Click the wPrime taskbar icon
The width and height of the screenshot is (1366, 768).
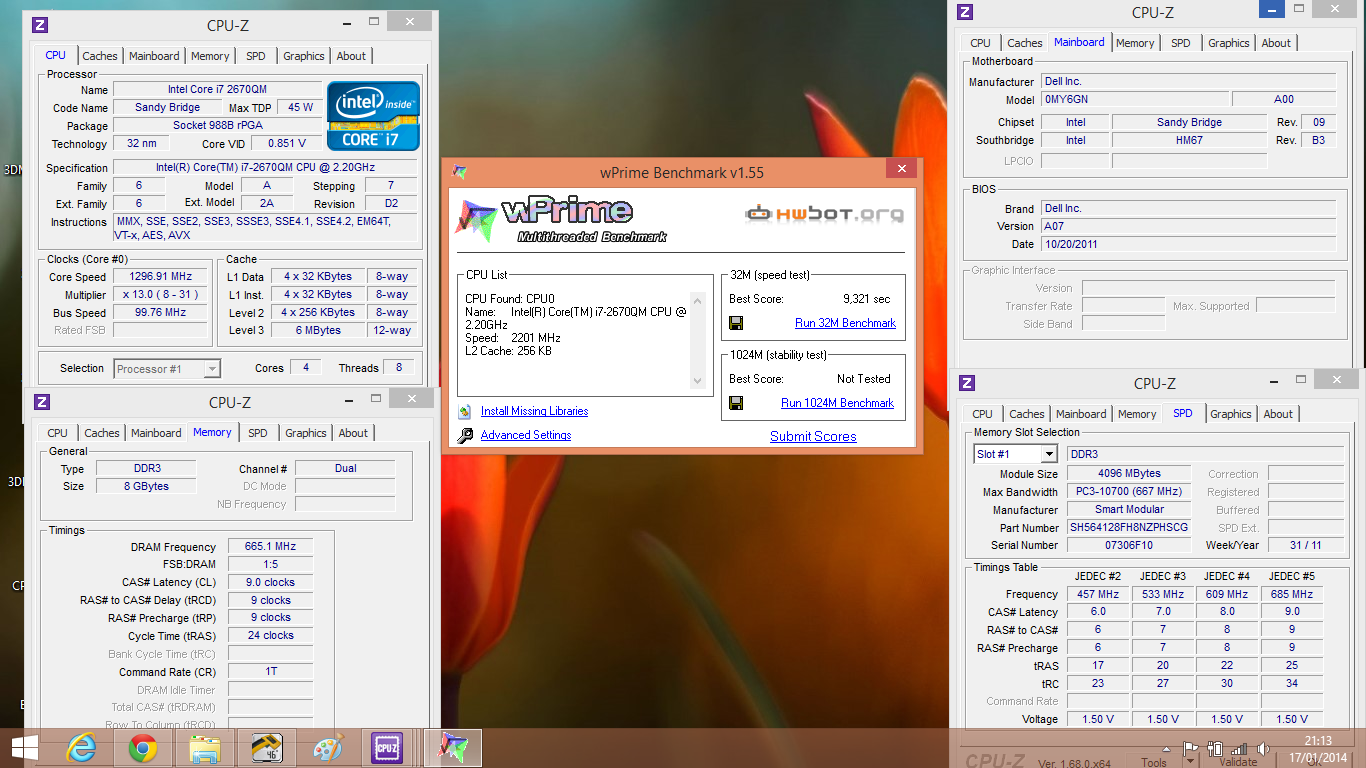(453, 748)
